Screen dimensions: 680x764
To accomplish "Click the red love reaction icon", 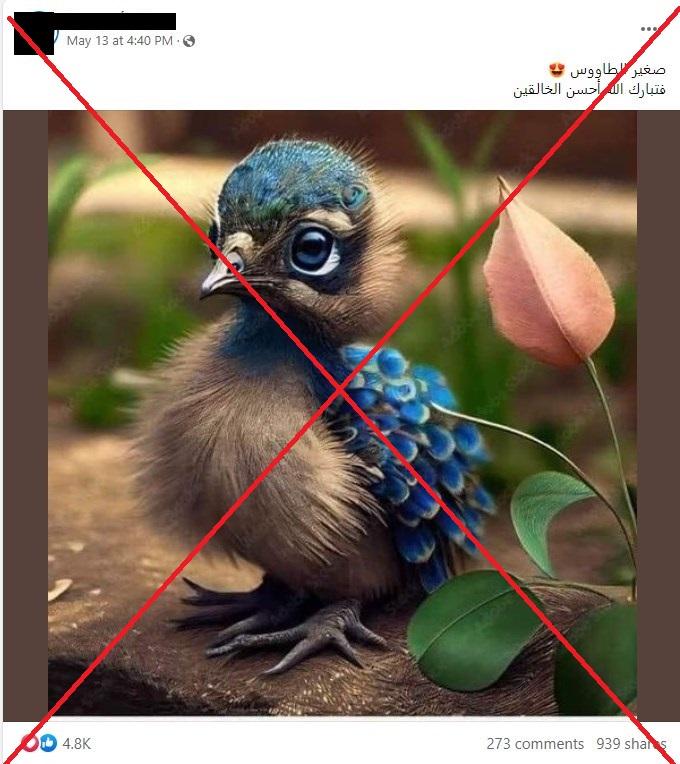I will pyautogui.click(x=30, y=743).
